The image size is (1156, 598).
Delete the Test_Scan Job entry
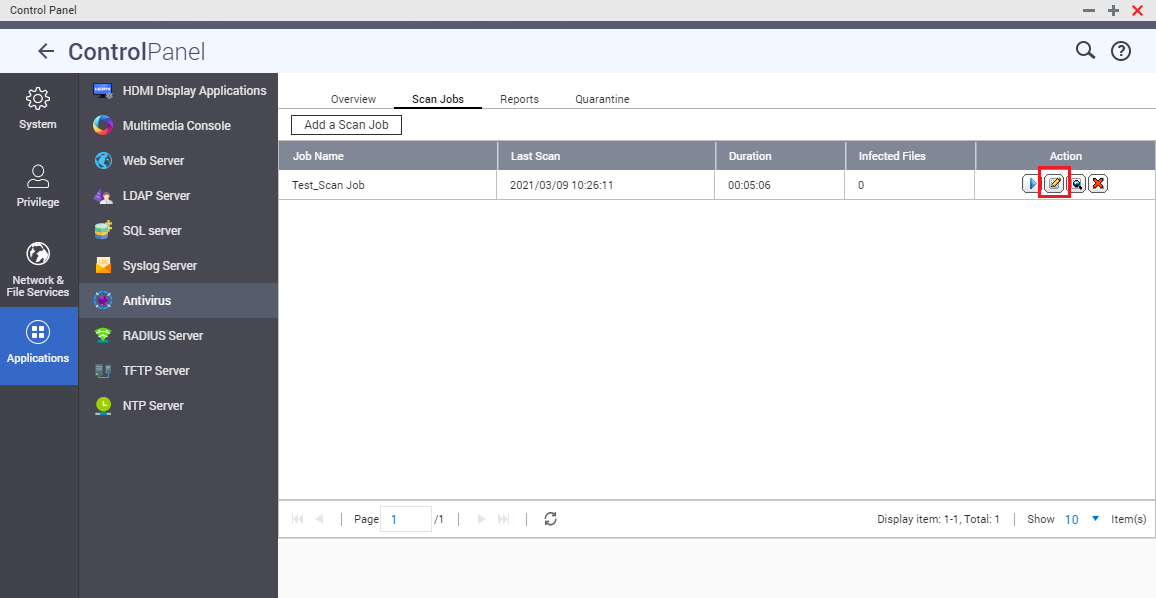1098,184
